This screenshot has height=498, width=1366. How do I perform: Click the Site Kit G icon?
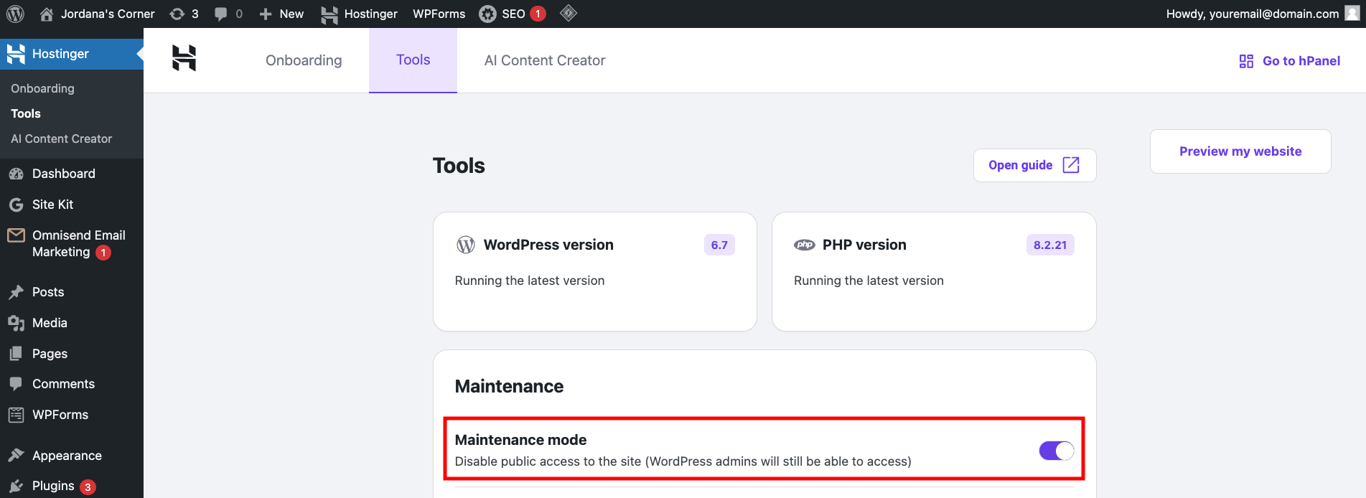point(16,204)
